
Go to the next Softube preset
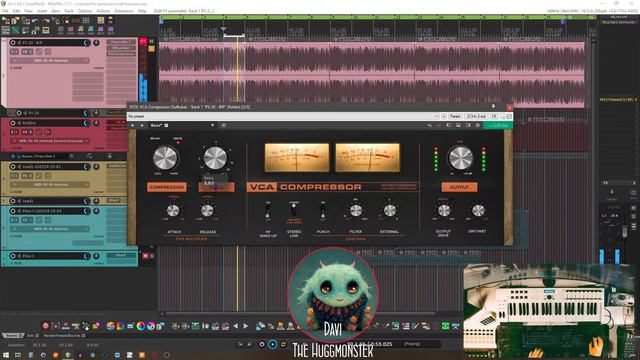(x=142, y=125)
